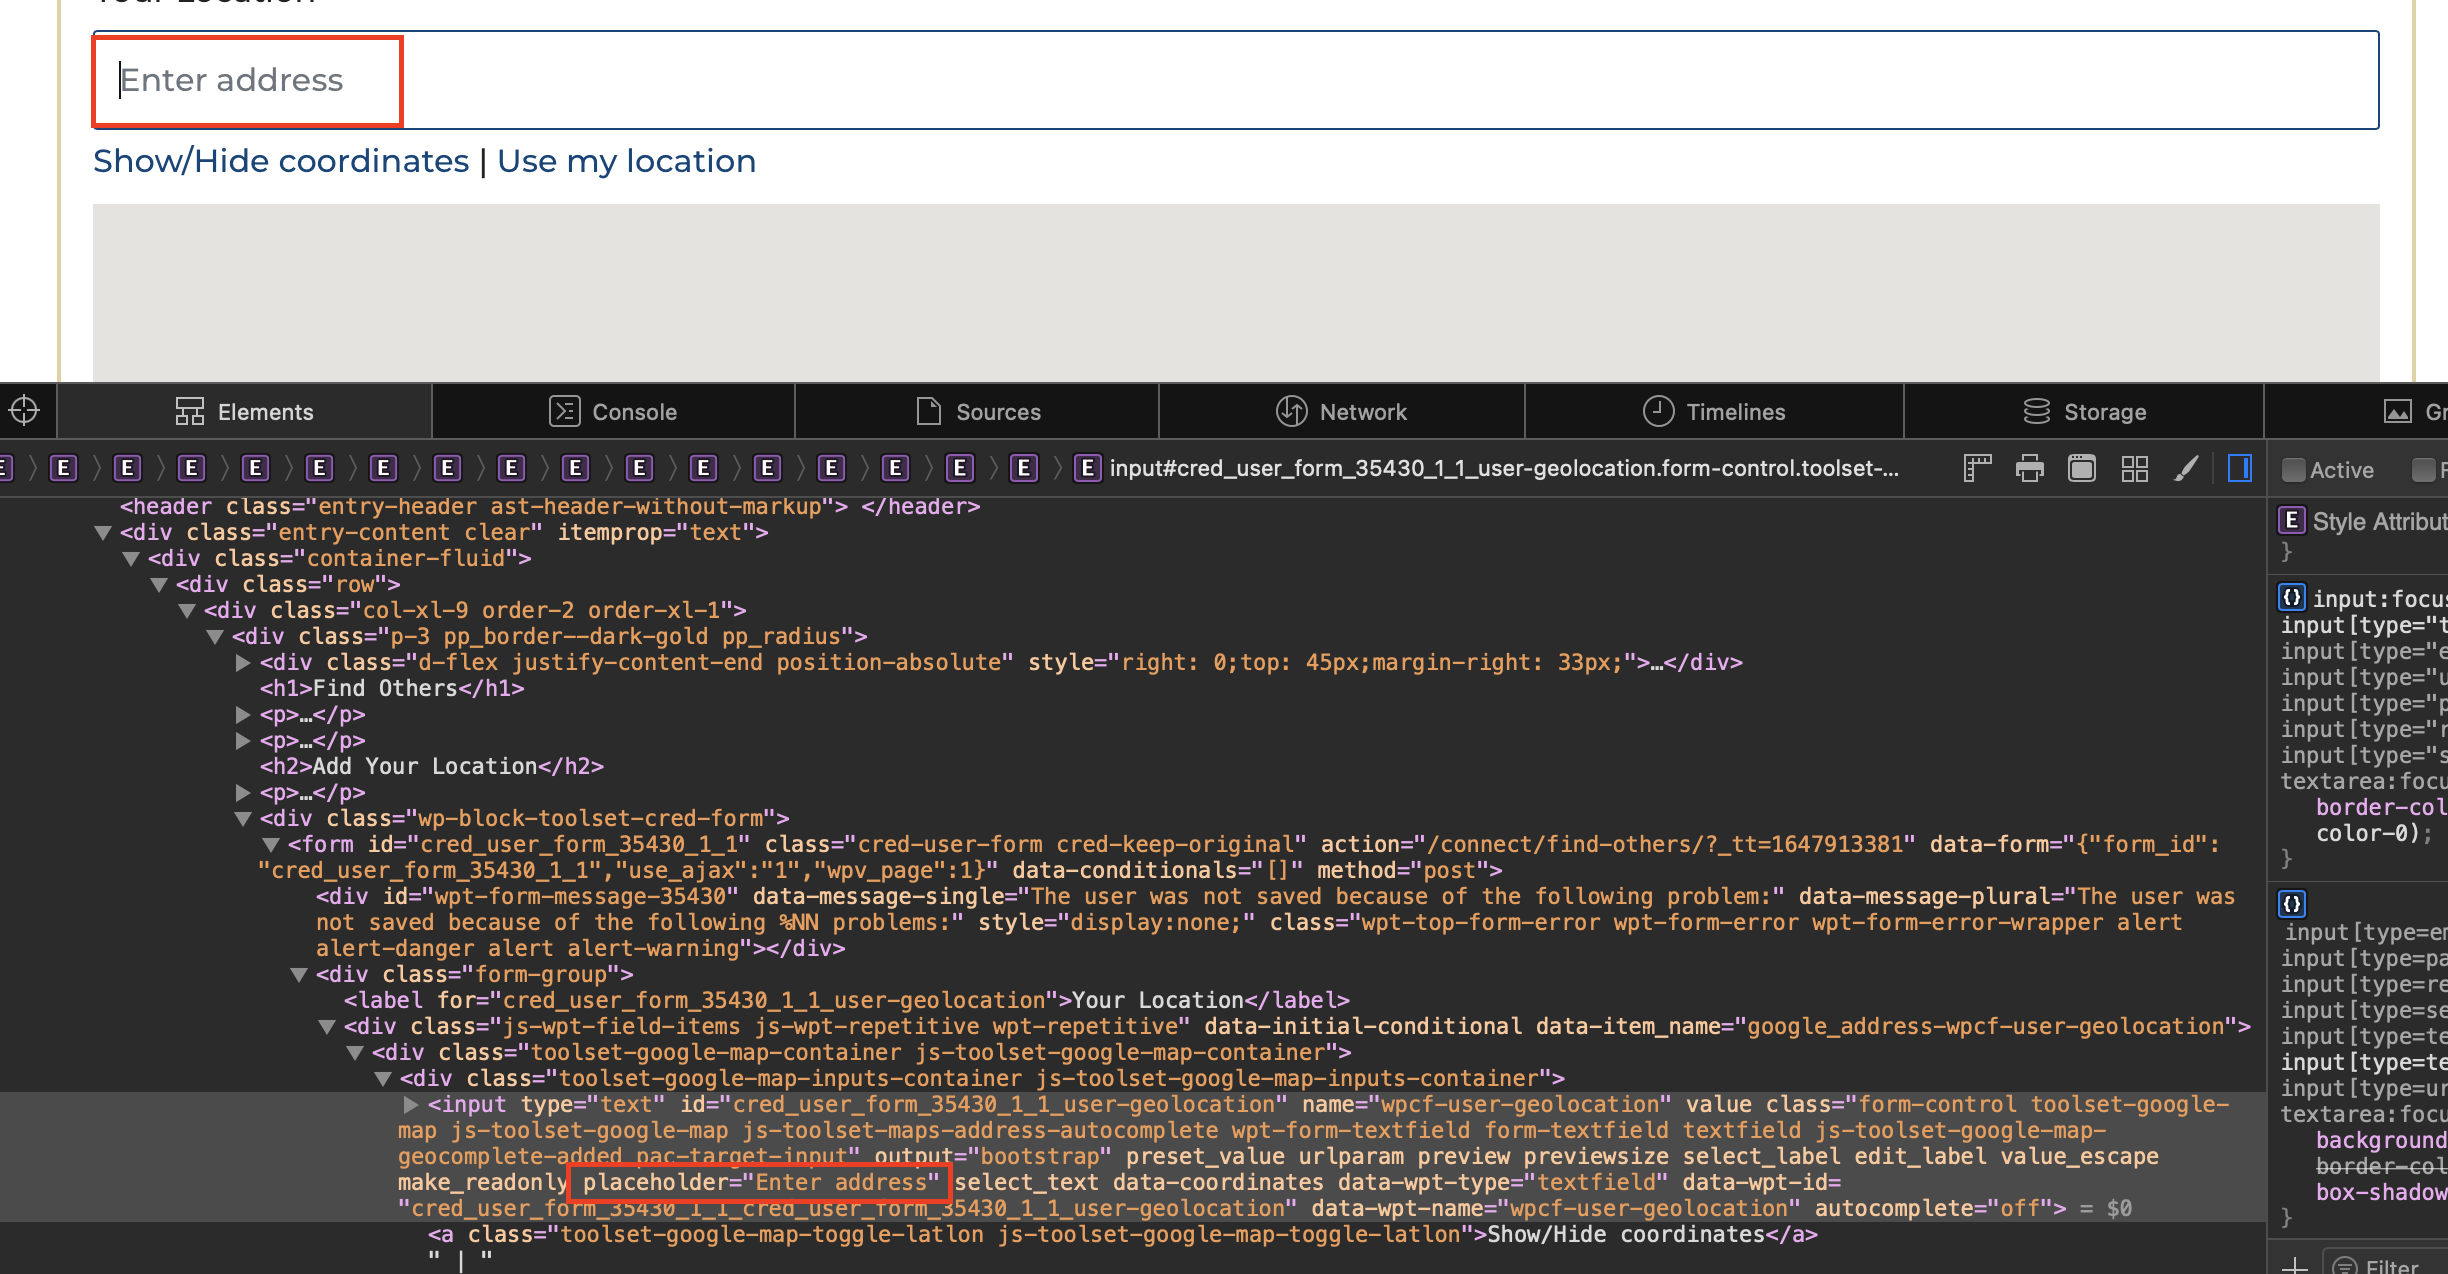Select the h2 Add Your Location row

(432, 766)
